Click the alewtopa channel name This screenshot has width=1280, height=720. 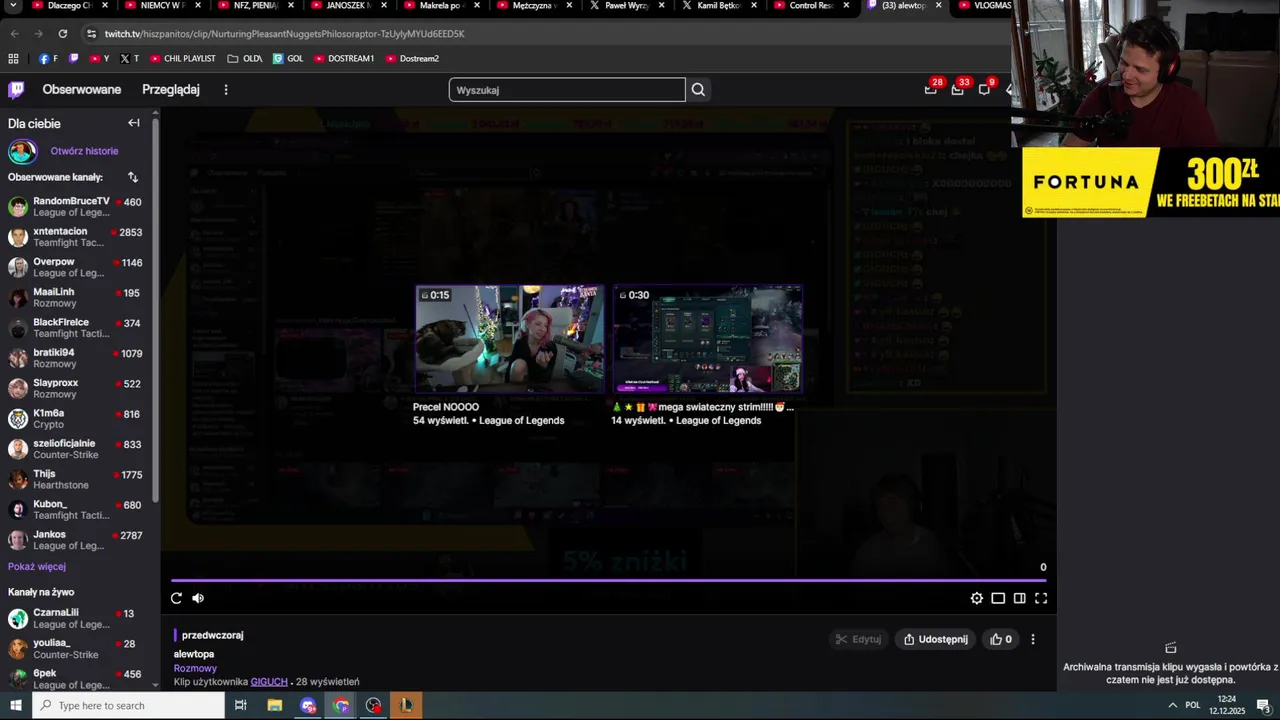point(194,654)
